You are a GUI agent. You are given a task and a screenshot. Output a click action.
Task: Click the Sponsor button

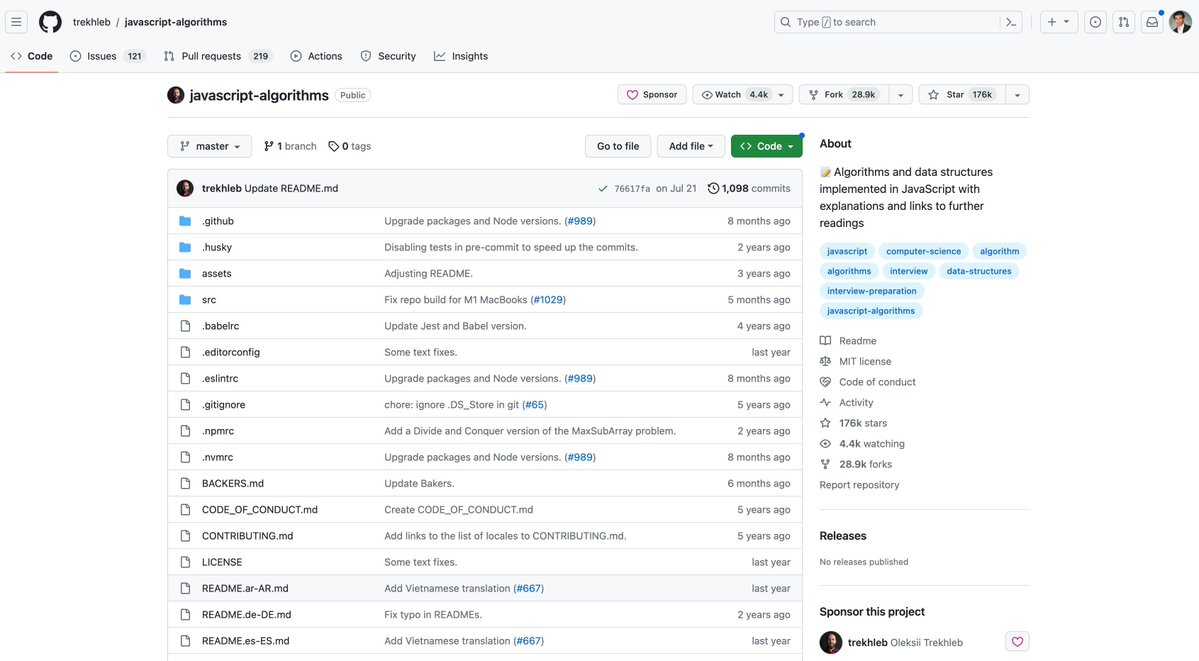click(x=651, y=95)
